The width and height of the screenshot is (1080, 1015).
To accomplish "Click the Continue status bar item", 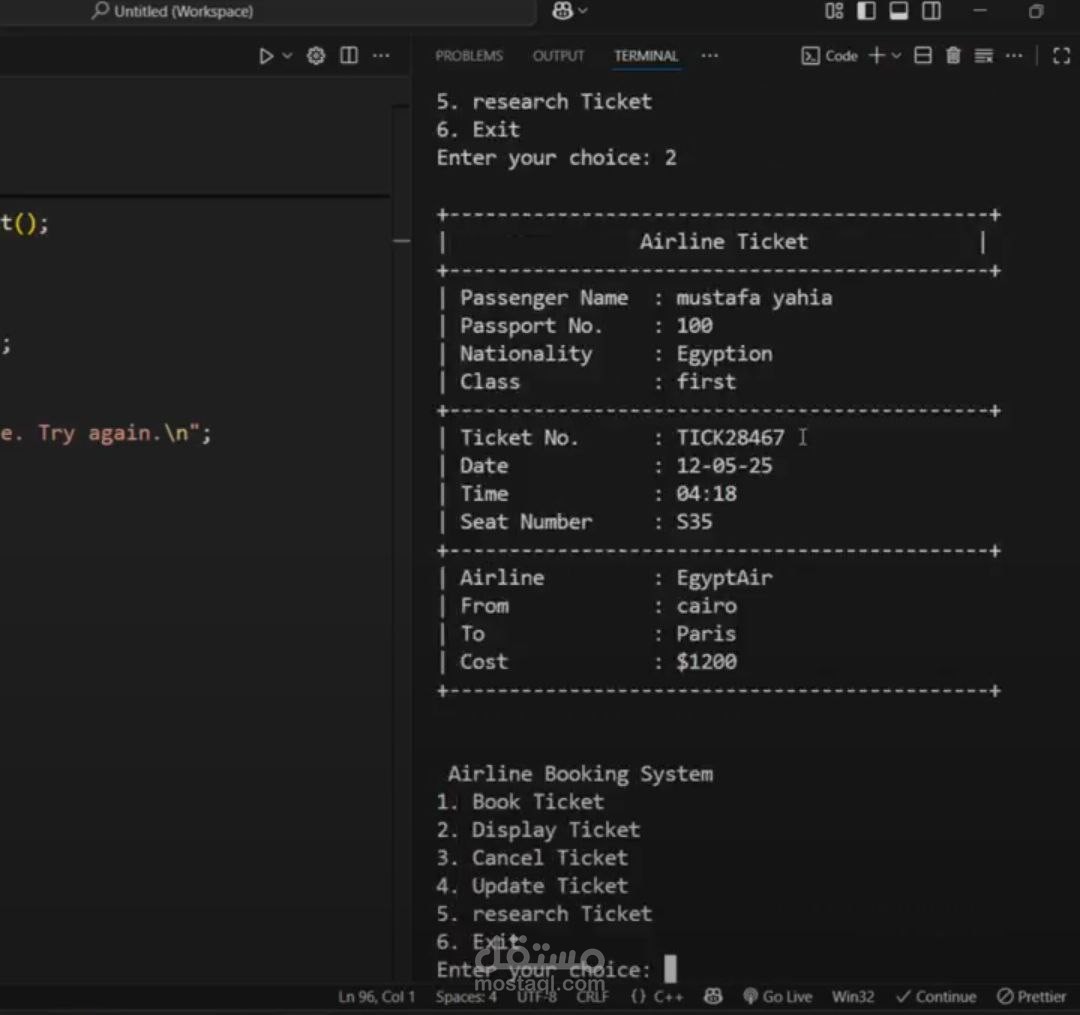I will [936, 996].
